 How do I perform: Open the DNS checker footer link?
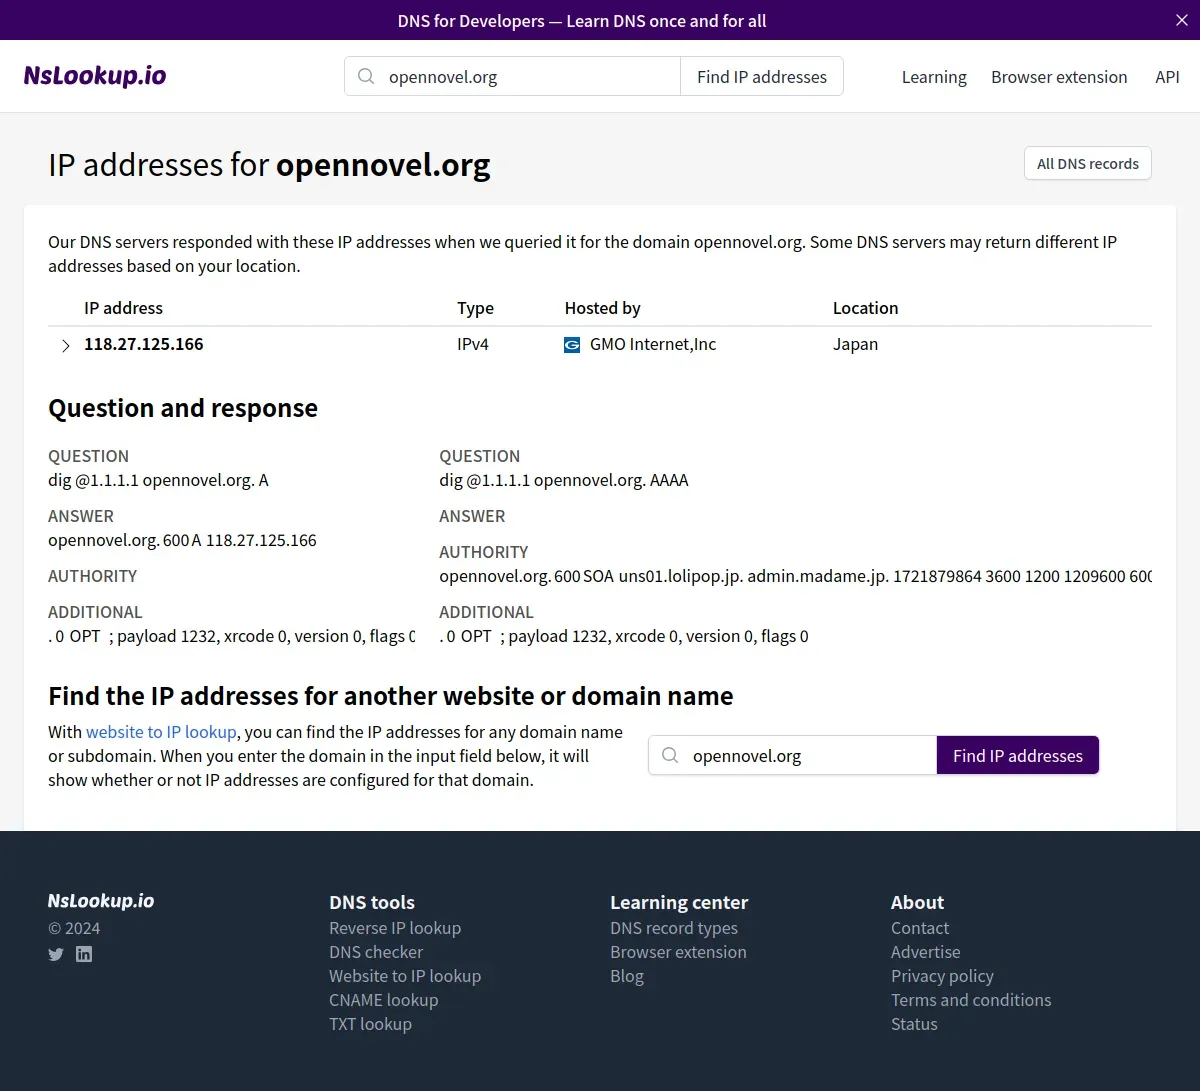(376, 952)
